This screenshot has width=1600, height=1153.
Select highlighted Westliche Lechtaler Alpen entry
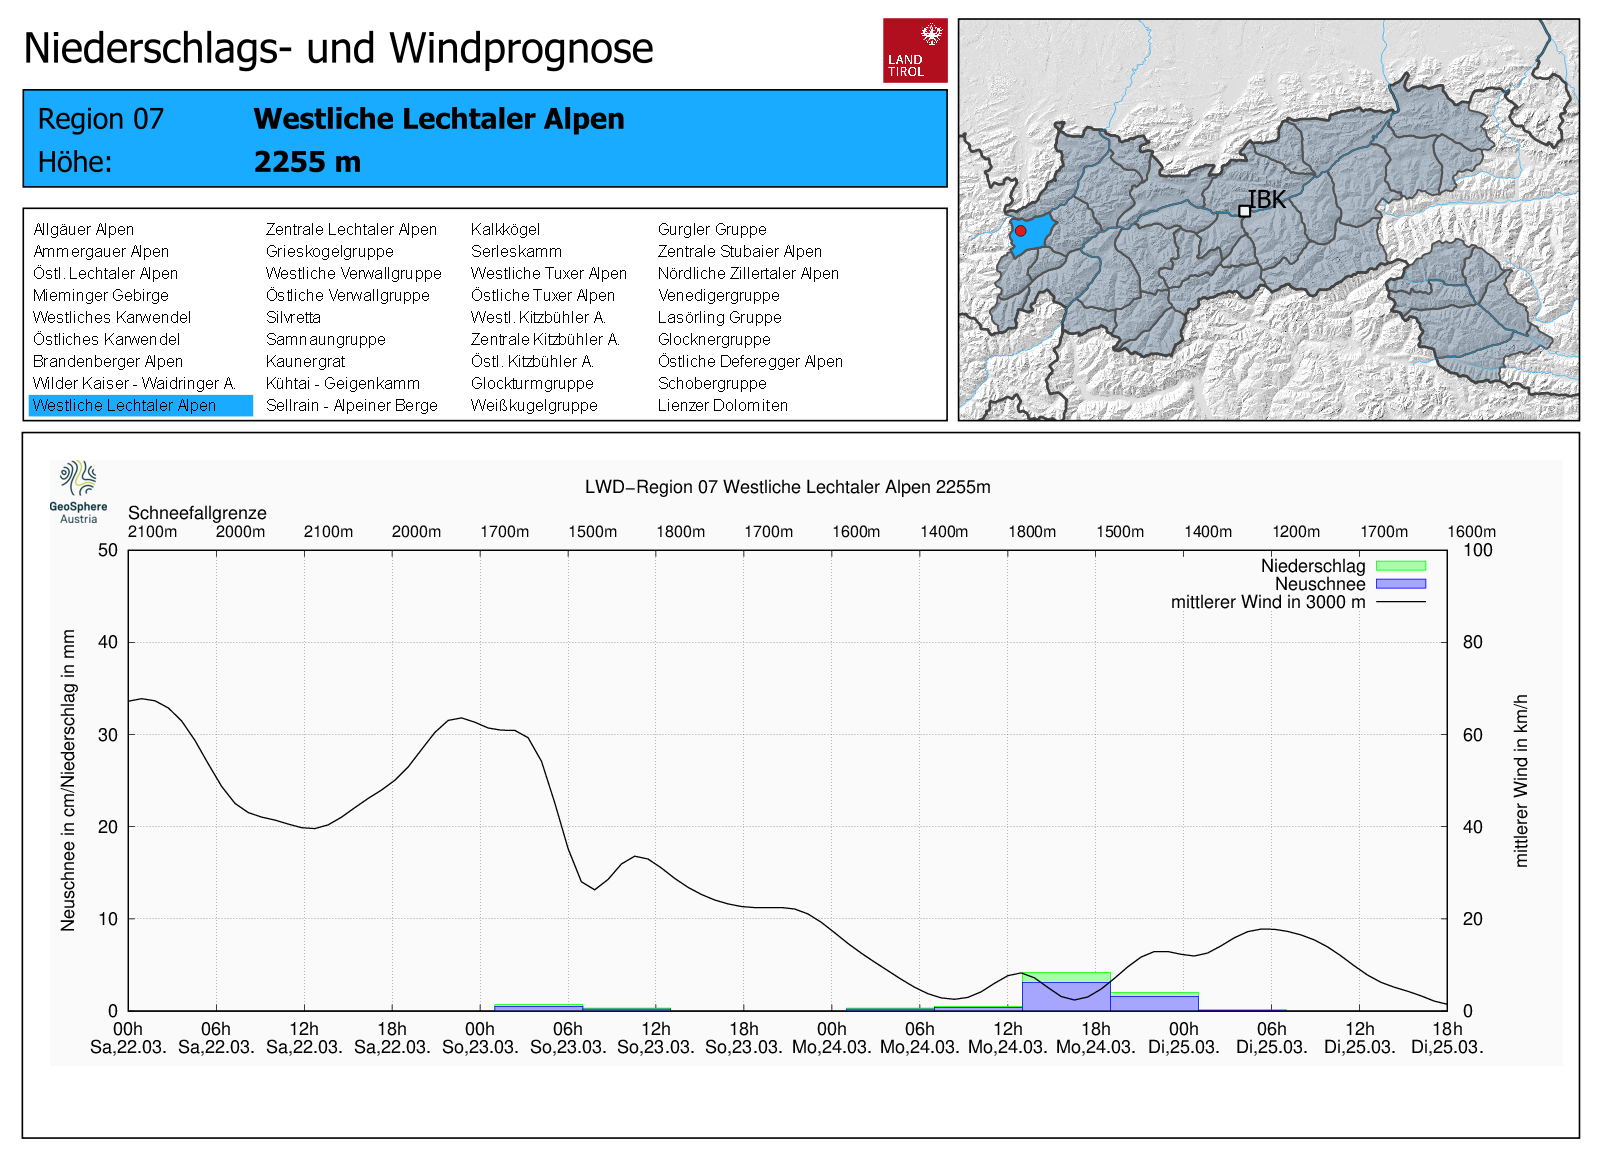click(124, 406)
